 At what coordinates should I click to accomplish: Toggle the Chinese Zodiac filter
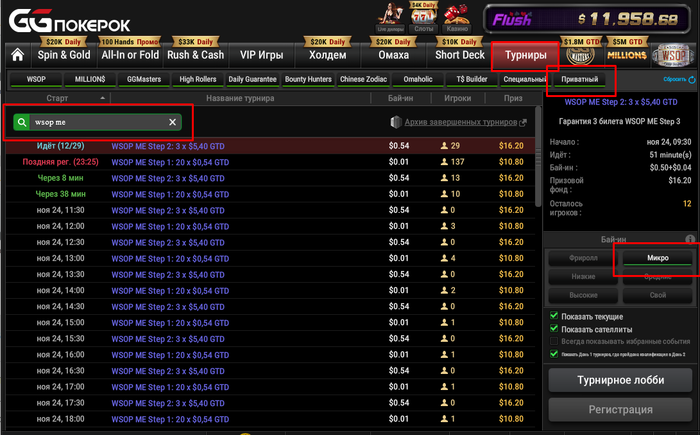coord(363,79)
